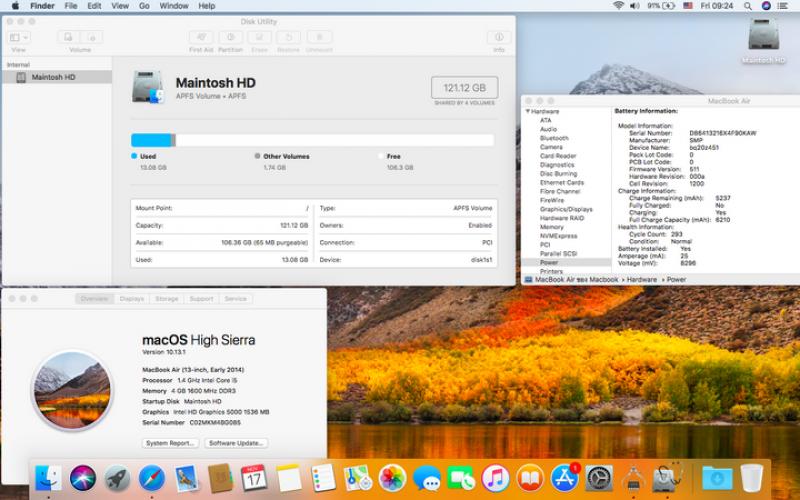Image resolution: width=800 pixels, height=500 pixels.
Task: Open Spotlight search in menu bar
Action: coord(747,6)
